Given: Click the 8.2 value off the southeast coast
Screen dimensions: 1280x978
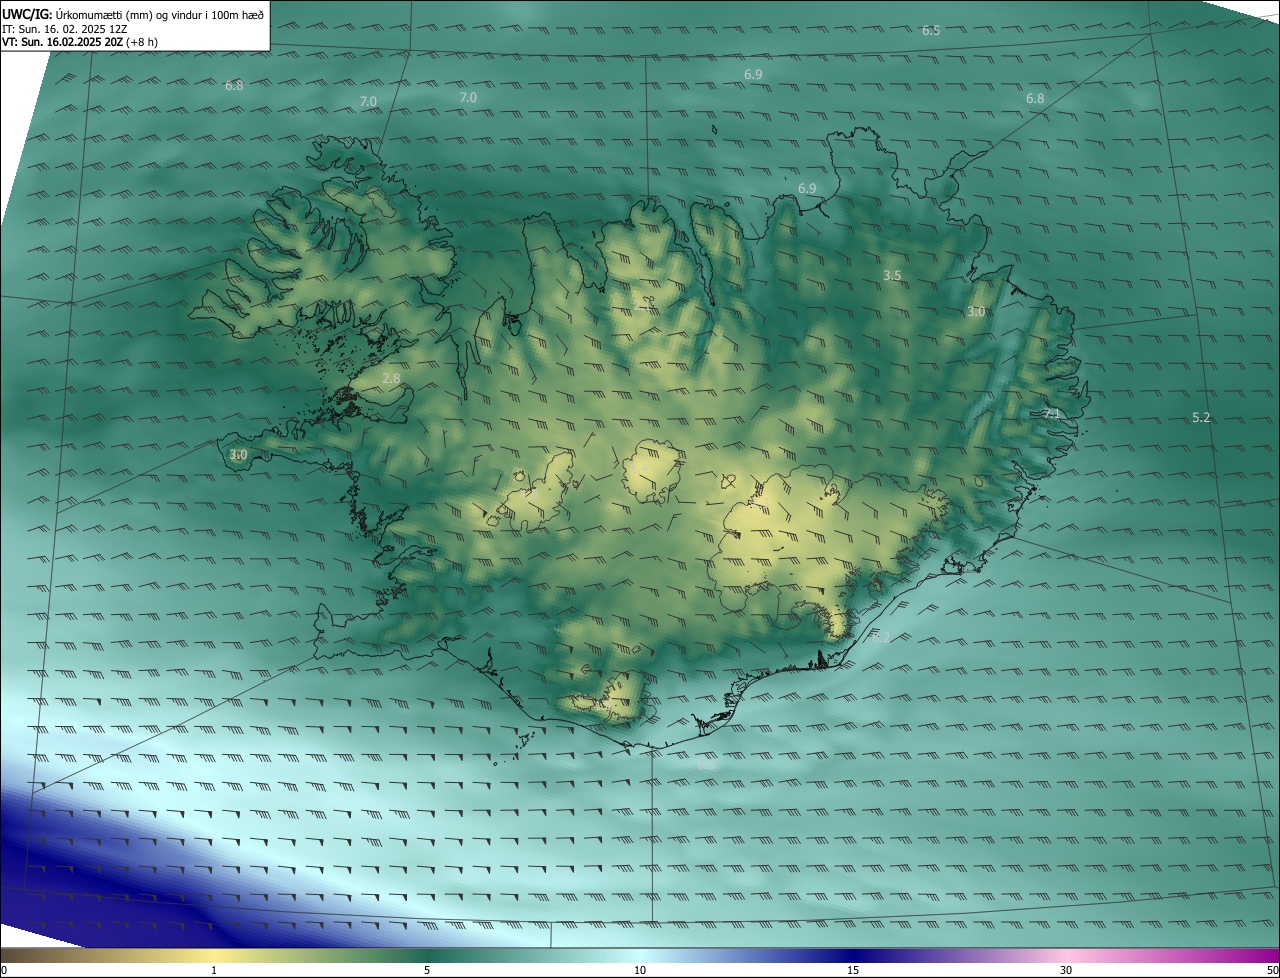Looking at the screenshot, I should pyautogui.click(x=880, y=636).
